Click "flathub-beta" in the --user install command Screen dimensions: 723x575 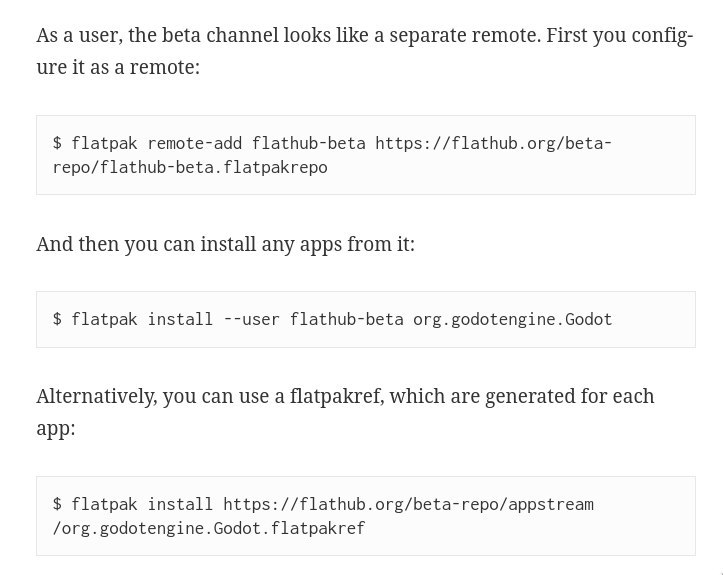pyautogui.click(x=346, y=320)
